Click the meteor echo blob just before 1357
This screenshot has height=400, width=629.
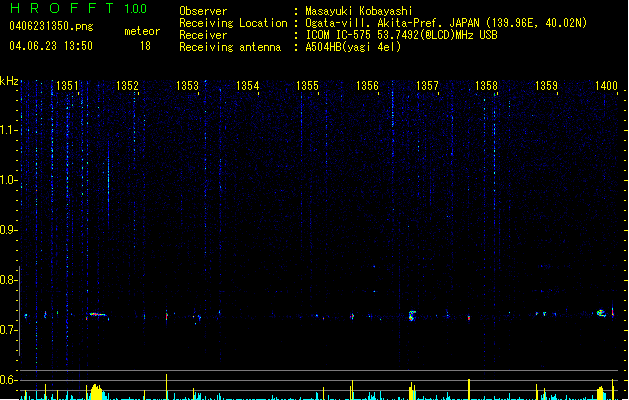pos(412,315)
